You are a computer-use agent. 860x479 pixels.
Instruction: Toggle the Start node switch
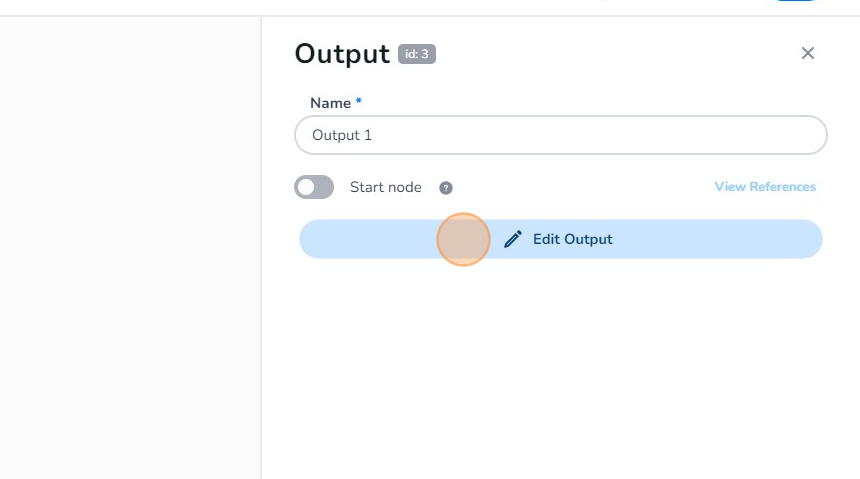(x=314, y=187)
